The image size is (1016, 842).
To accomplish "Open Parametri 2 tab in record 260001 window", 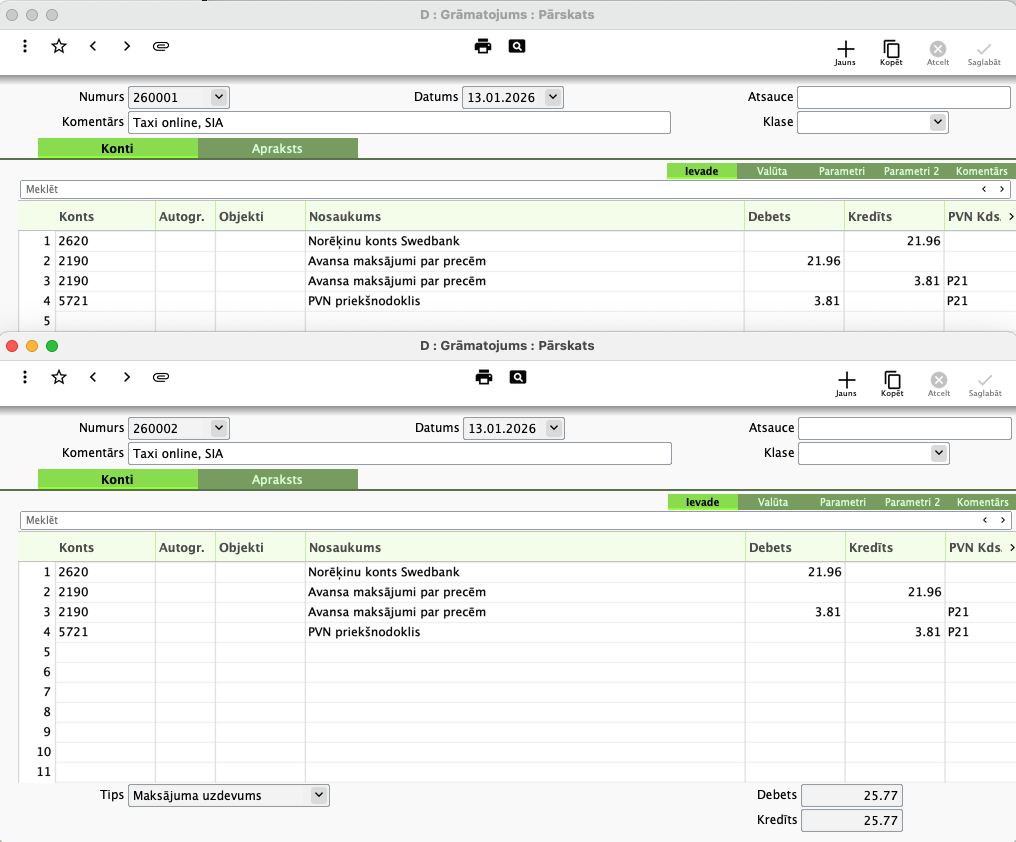I will point(911,171).
